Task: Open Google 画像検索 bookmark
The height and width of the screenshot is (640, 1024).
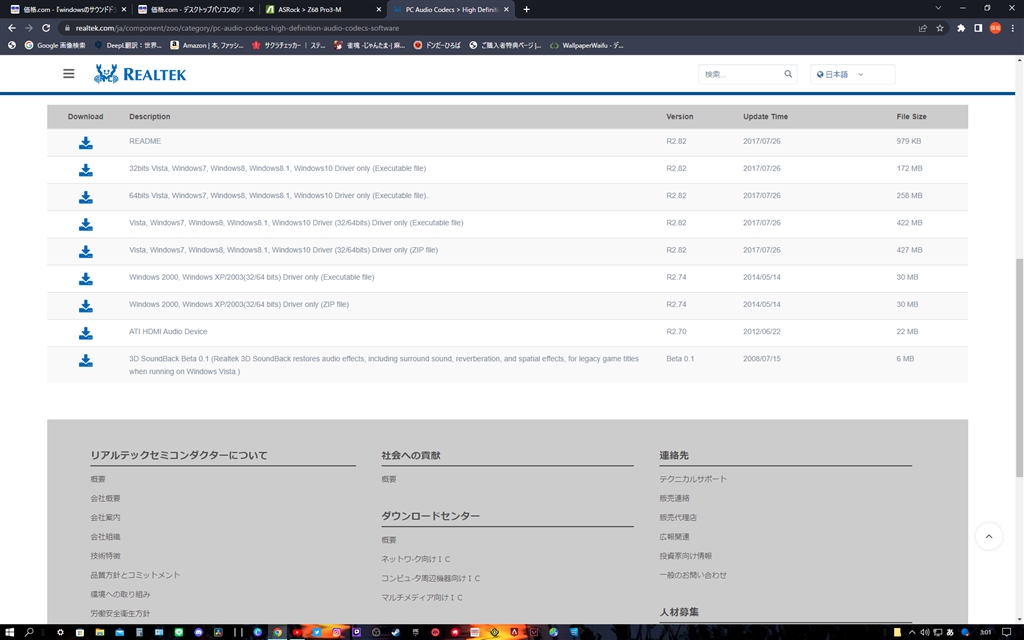Action: (55, 45)
